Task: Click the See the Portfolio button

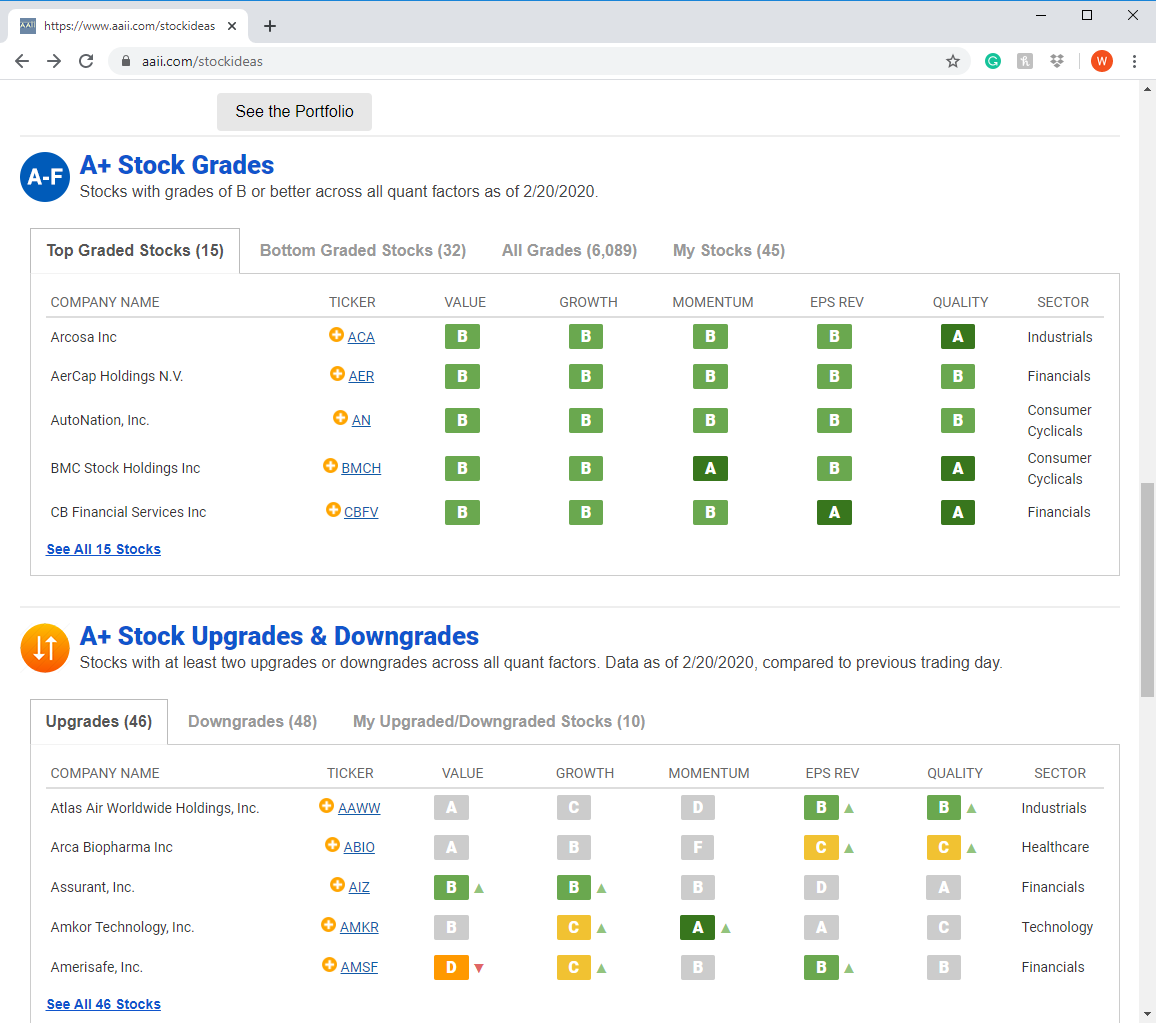Action: [x=294, y=111]
